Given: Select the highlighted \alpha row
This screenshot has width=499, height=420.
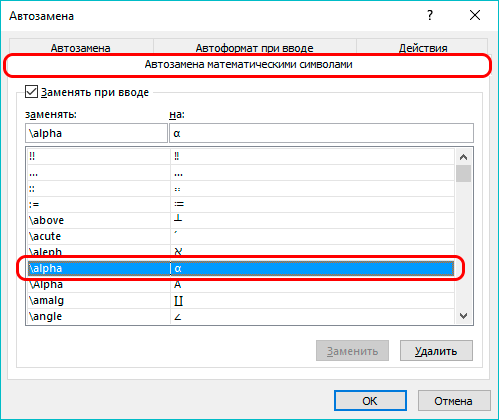Looking at the screenshot, I should tap(241, 268).
